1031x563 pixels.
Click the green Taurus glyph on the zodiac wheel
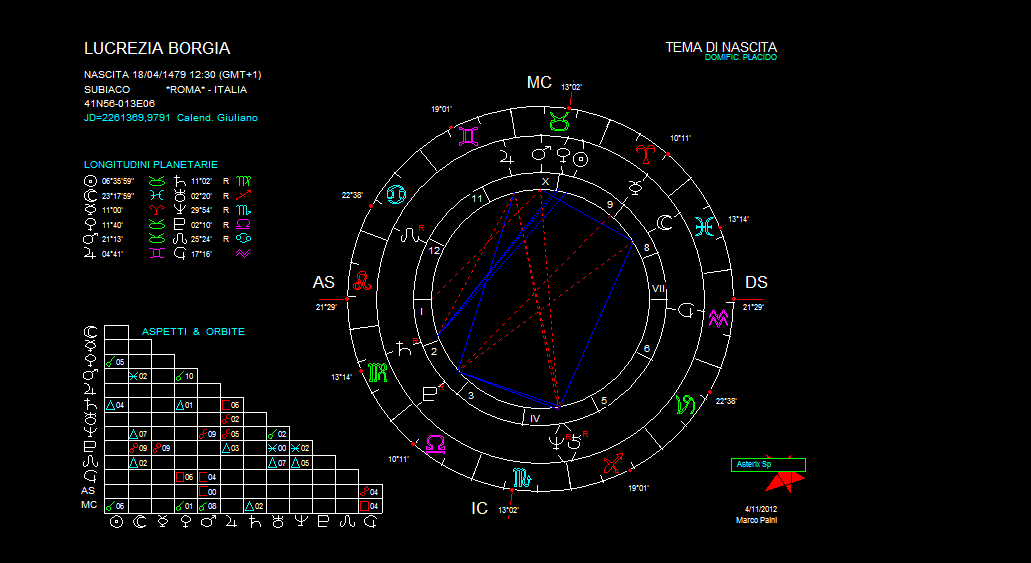point(559,122)
